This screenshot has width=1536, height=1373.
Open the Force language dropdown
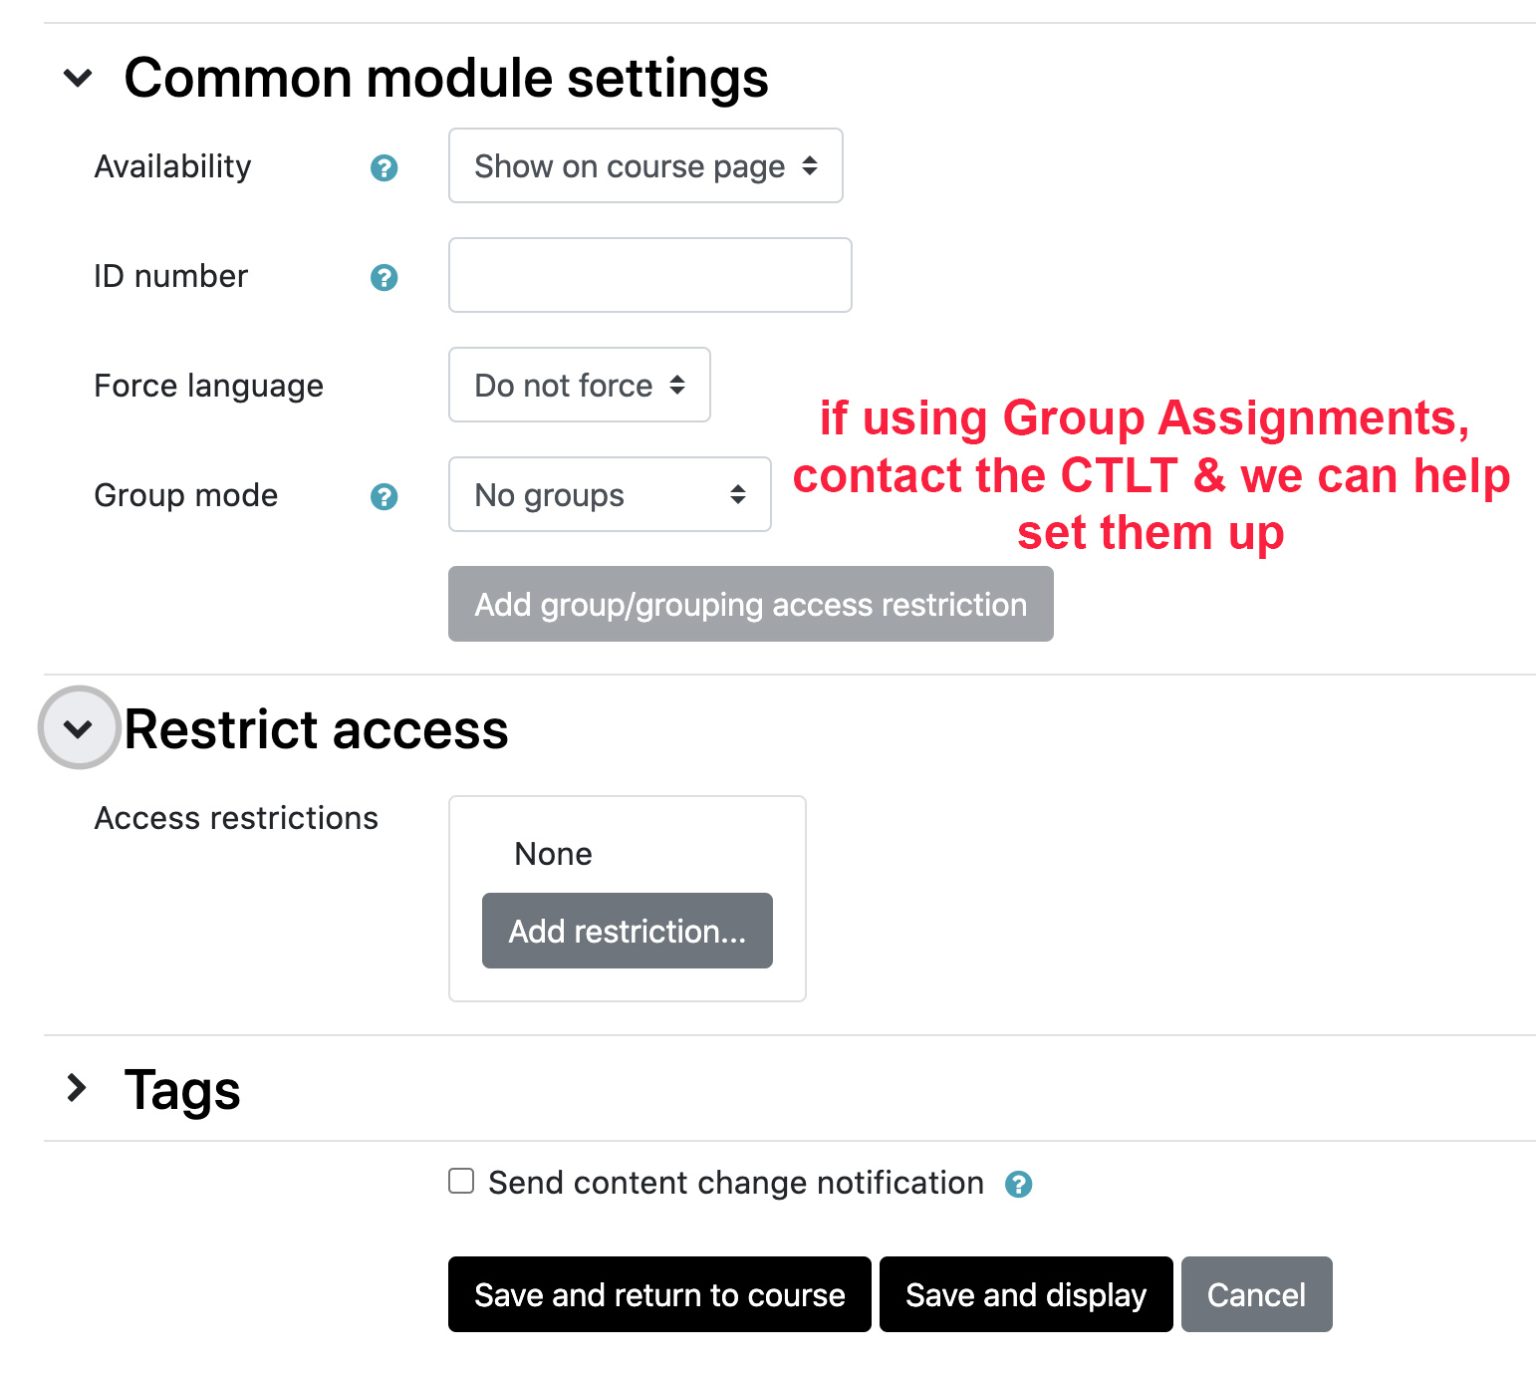tap(579, 385)
